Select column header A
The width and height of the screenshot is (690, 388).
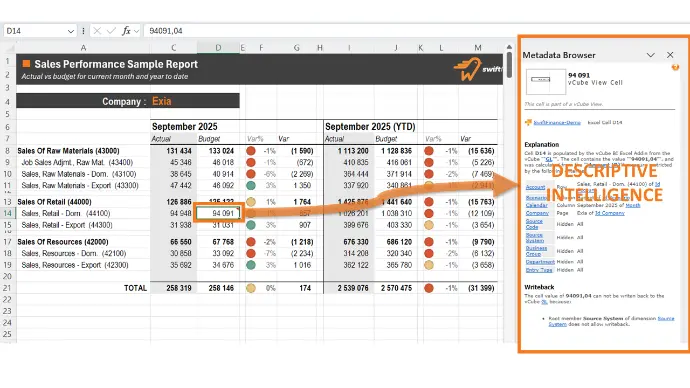tap(83, 48)
